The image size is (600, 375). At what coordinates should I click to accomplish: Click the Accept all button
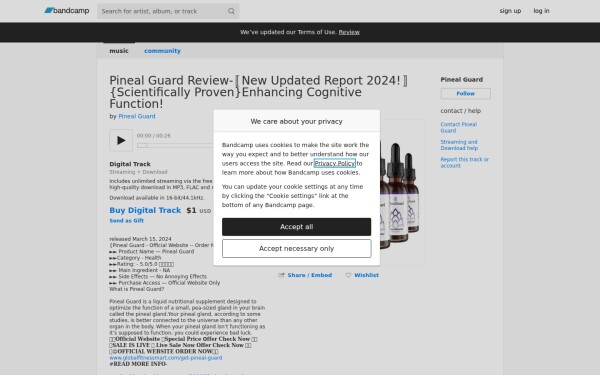(296, 227)
